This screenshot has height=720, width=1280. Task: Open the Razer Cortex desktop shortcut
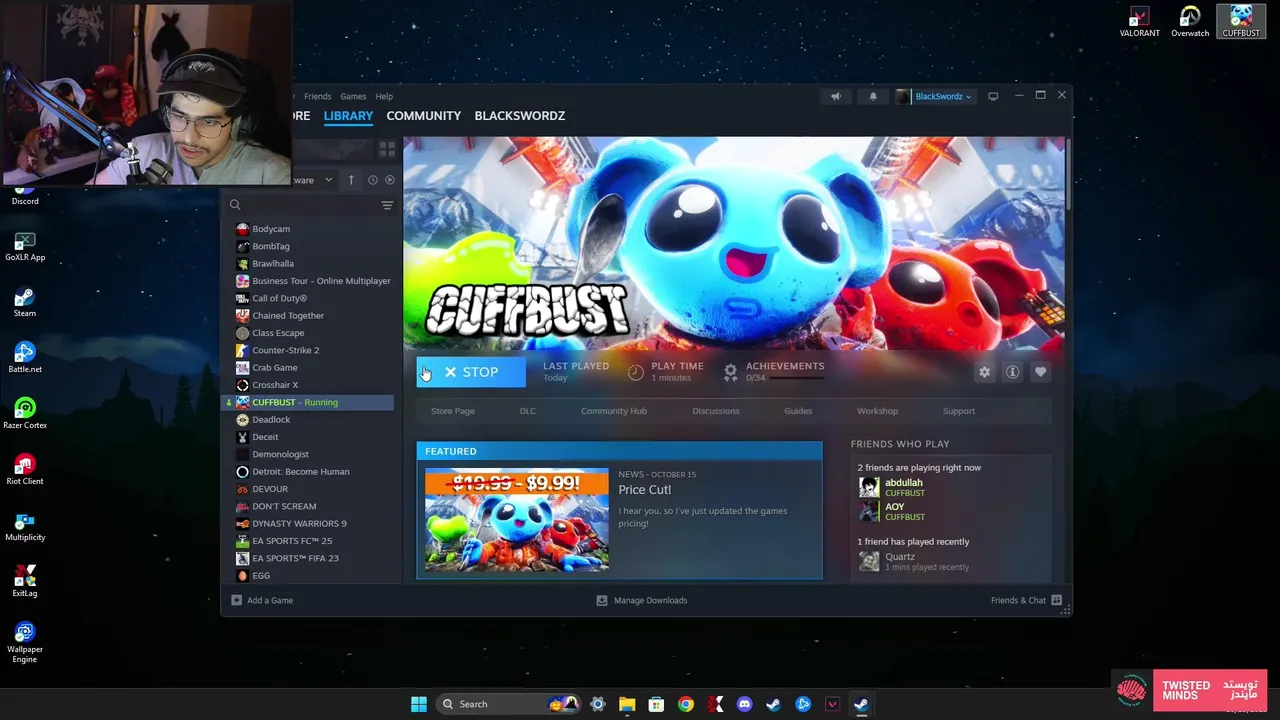click(x=25, y=414)
